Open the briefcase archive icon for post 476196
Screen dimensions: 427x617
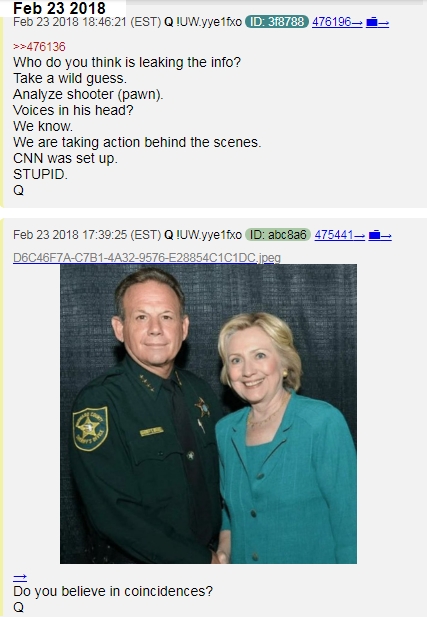pos(377,22)
